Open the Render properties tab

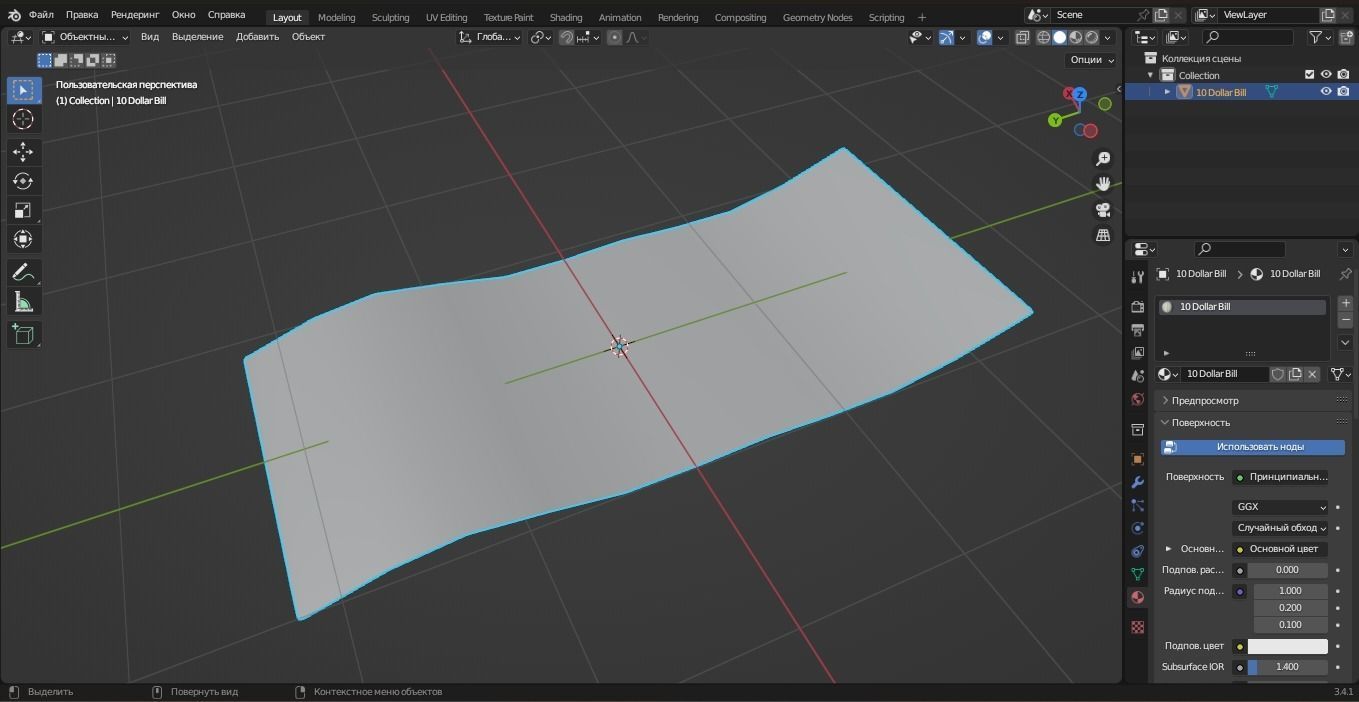coord(1137,306)
